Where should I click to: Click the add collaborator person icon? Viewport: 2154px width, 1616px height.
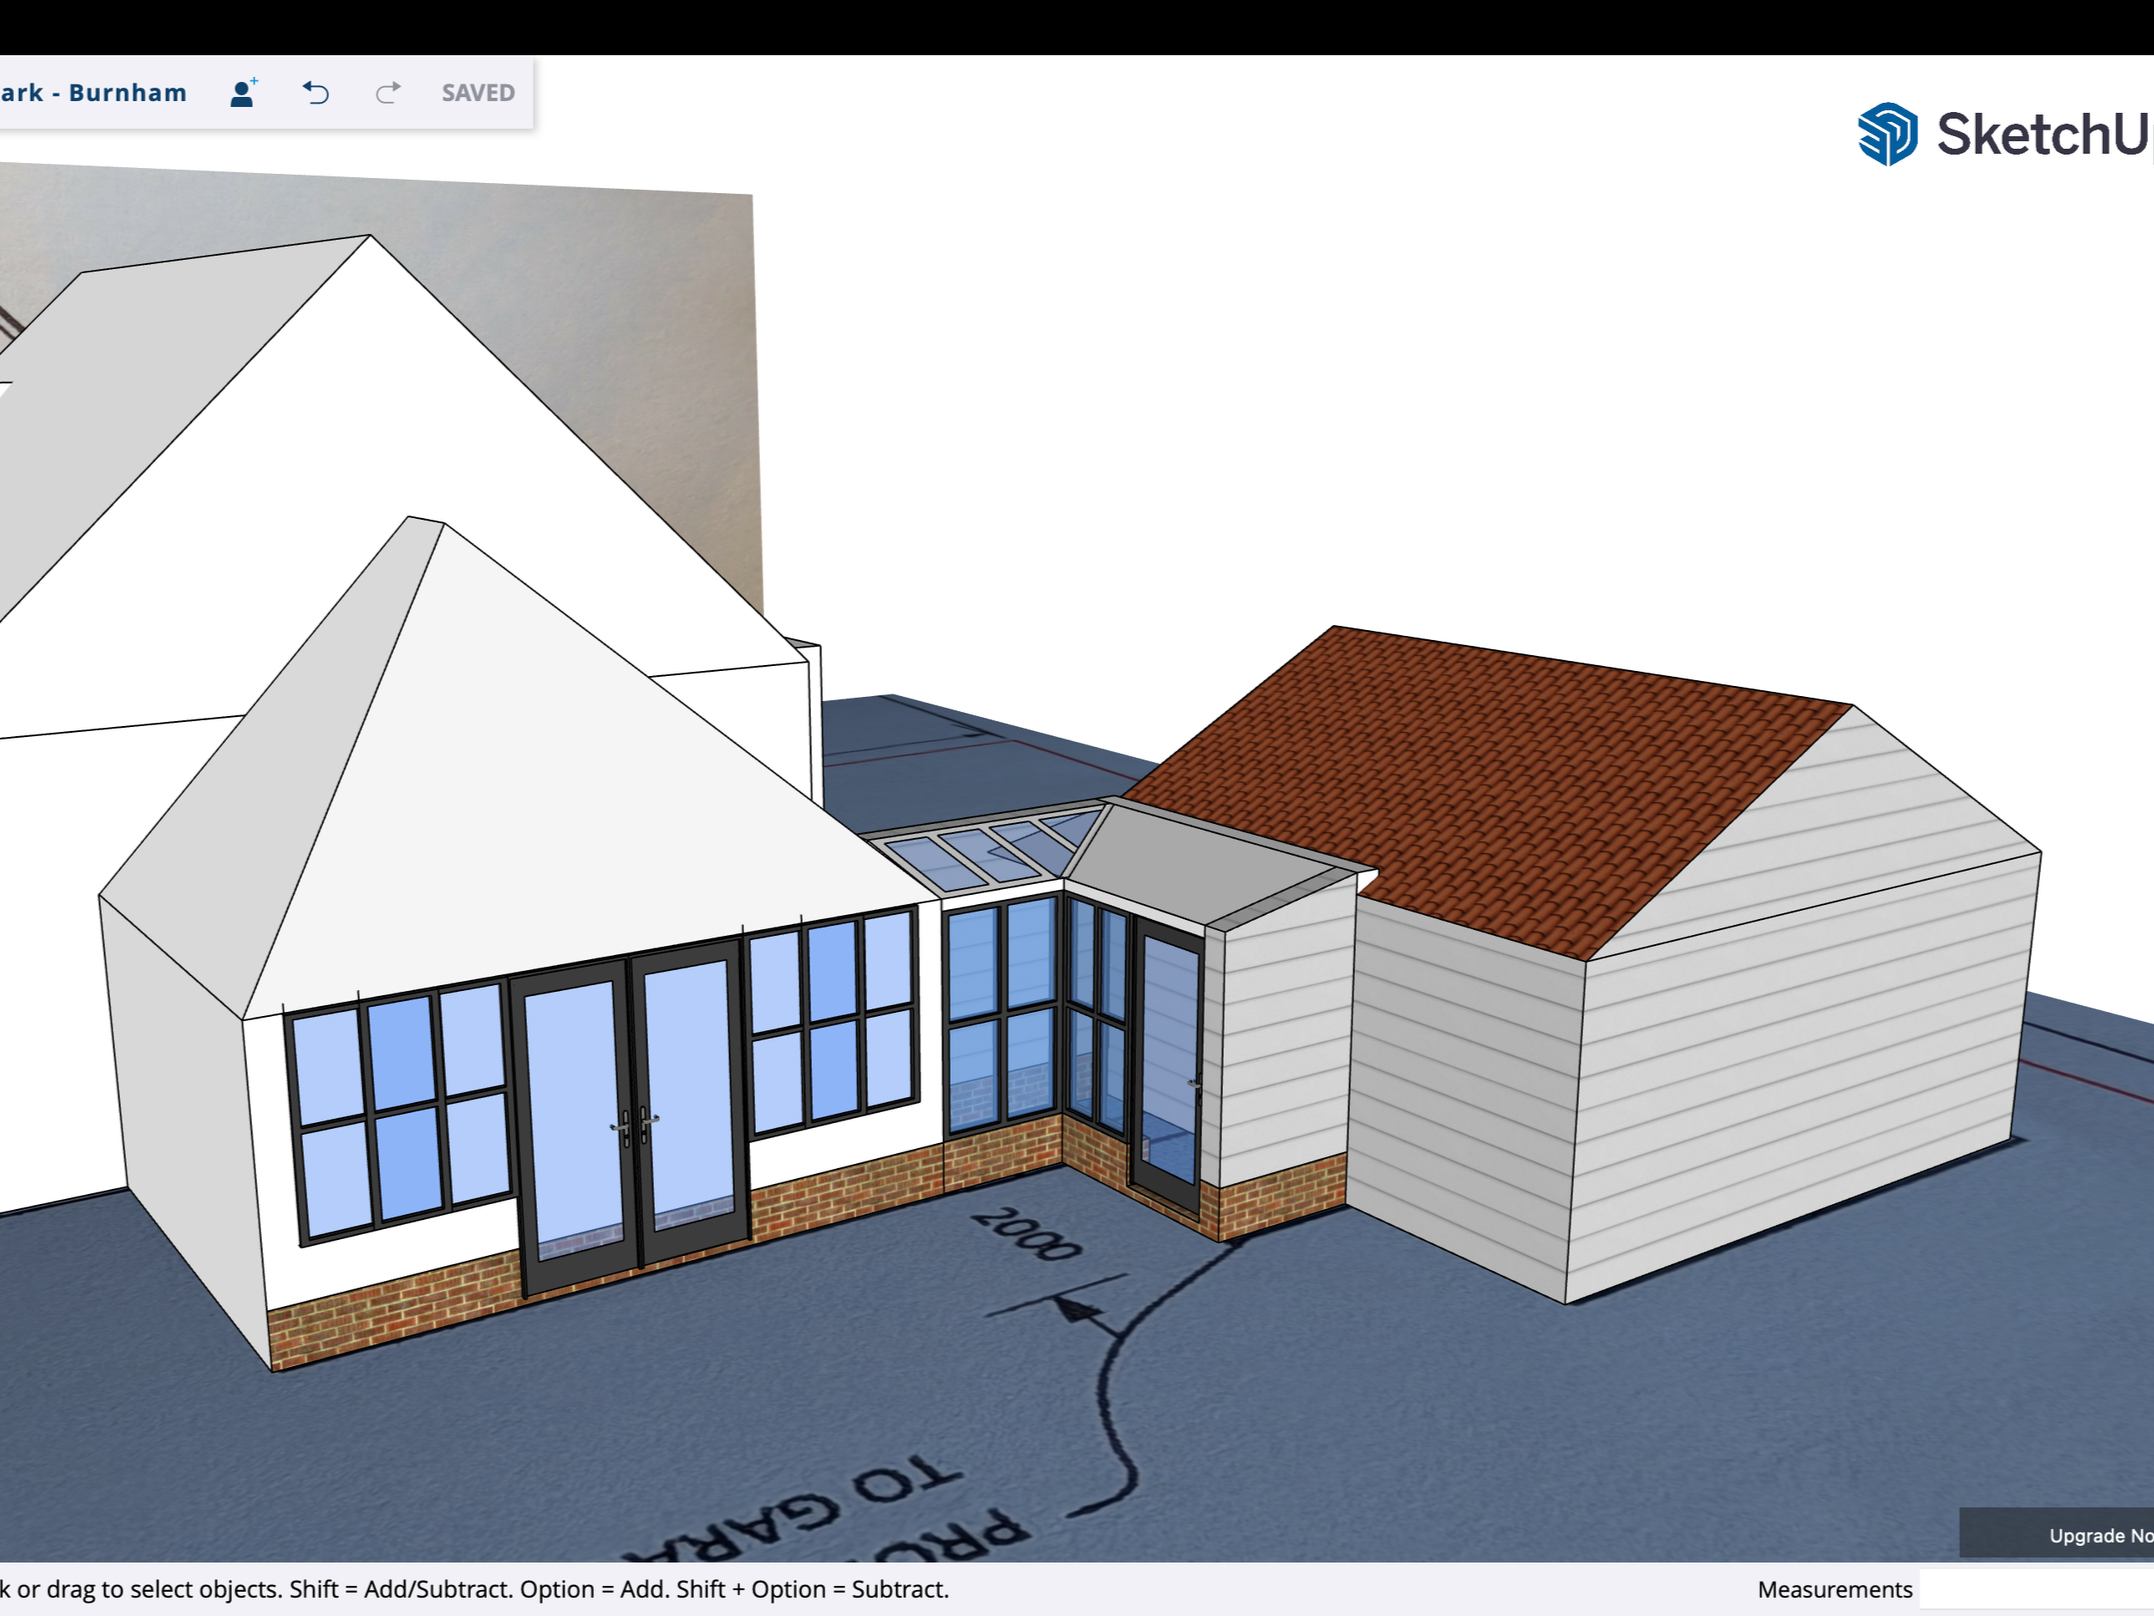point(243,93)
